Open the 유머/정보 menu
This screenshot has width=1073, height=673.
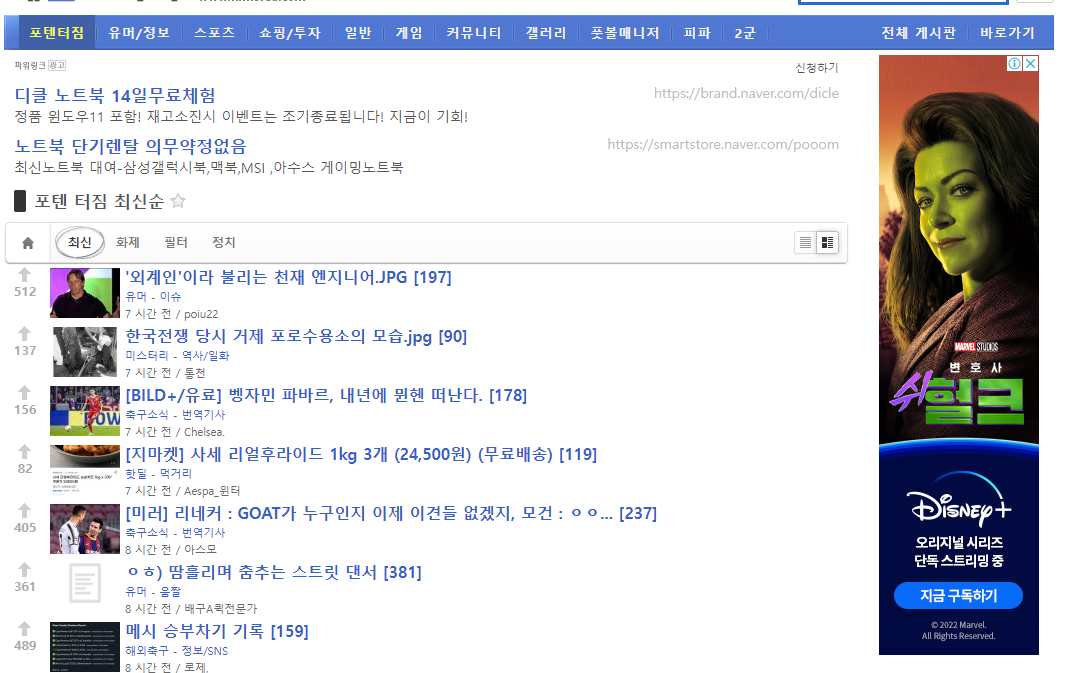[x=139, y=33]
